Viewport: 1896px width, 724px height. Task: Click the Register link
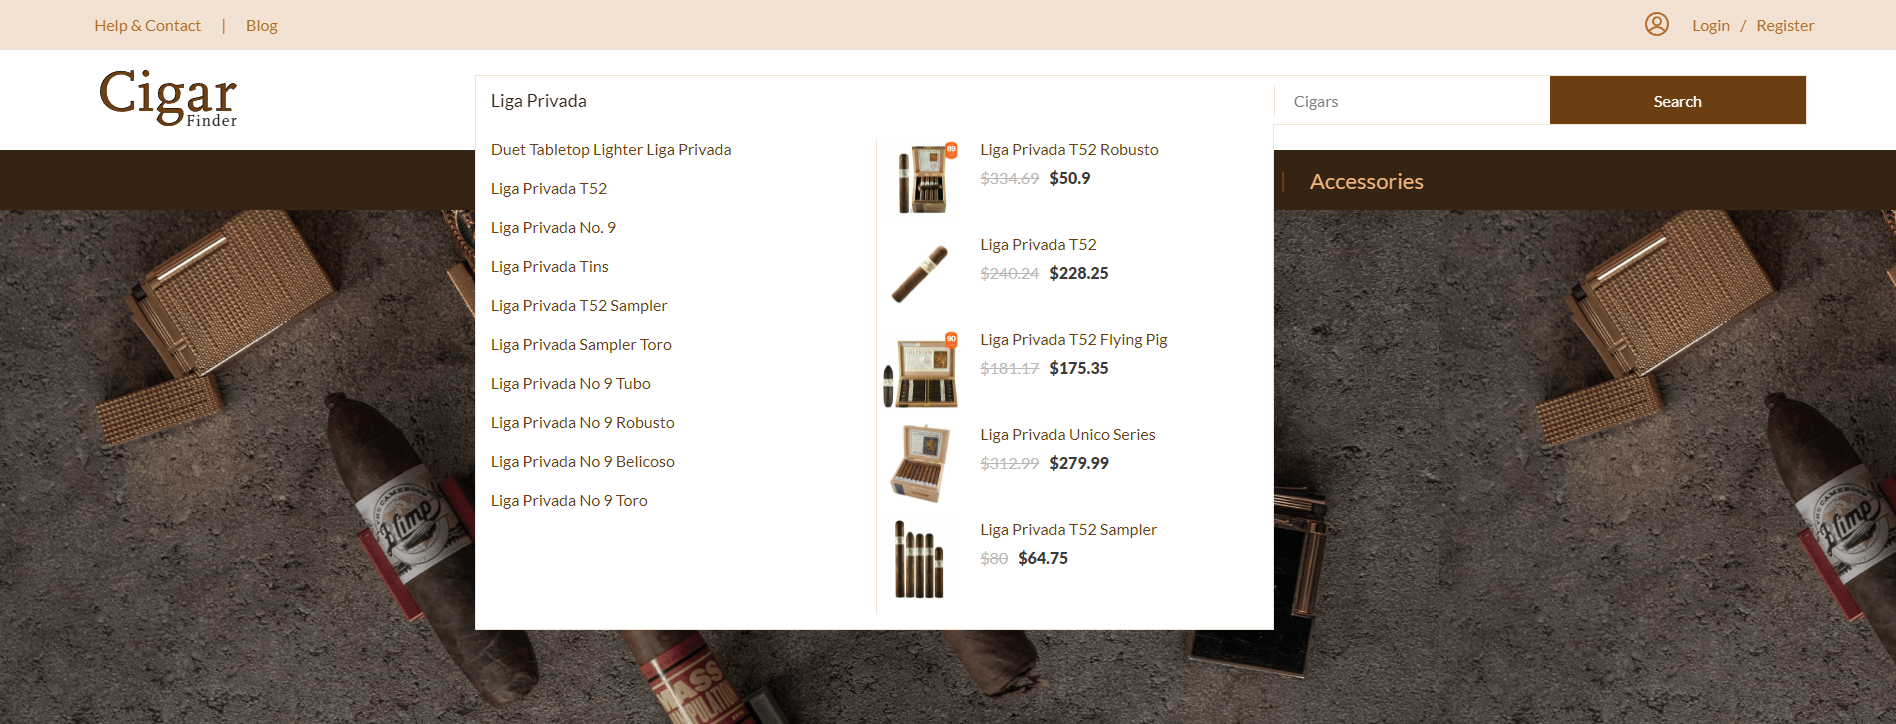1784,25
